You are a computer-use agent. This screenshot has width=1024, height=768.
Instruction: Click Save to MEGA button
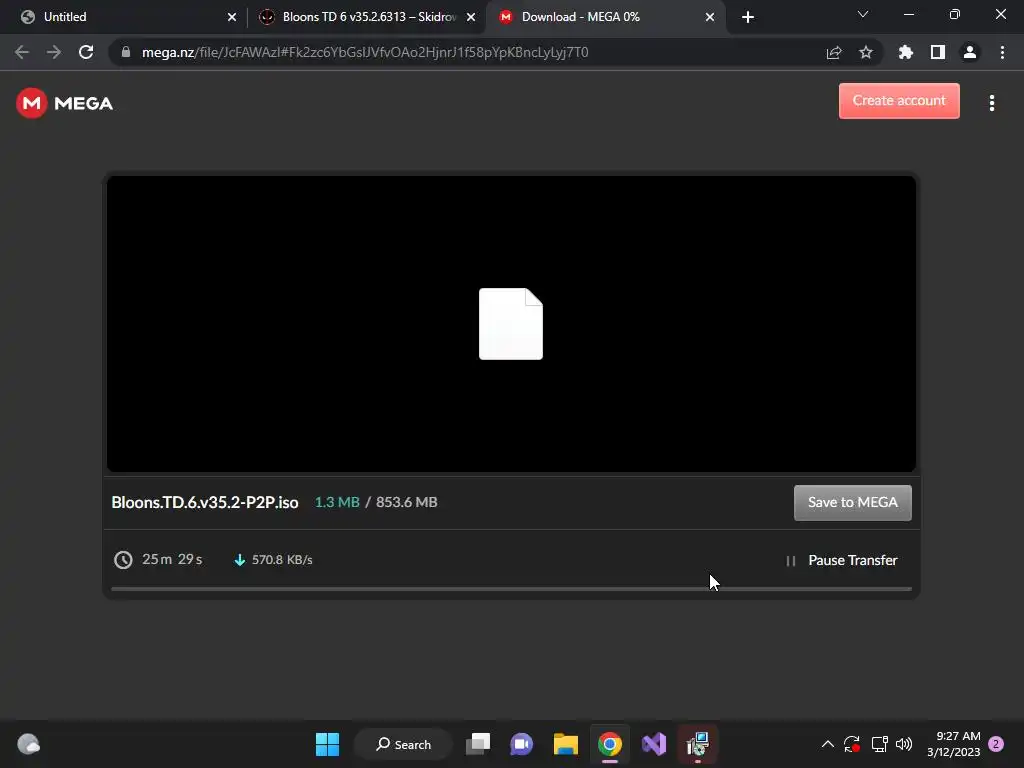pos(852,502)
